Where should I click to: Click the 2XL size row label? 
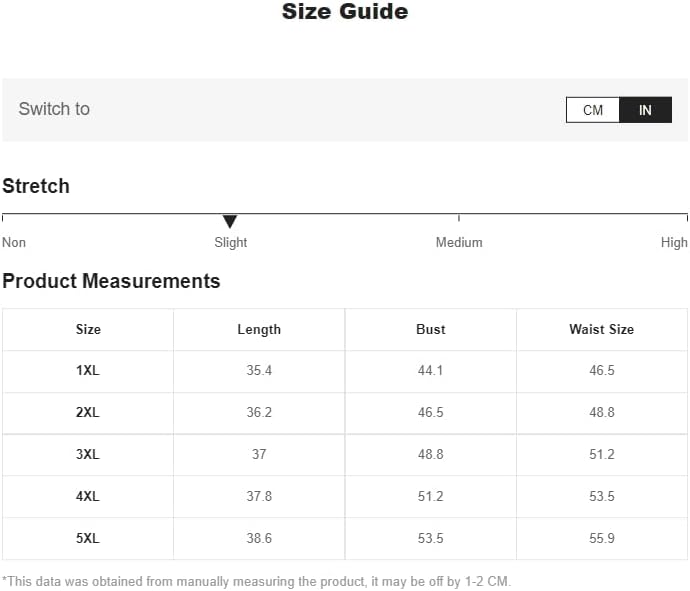(88, 412)
